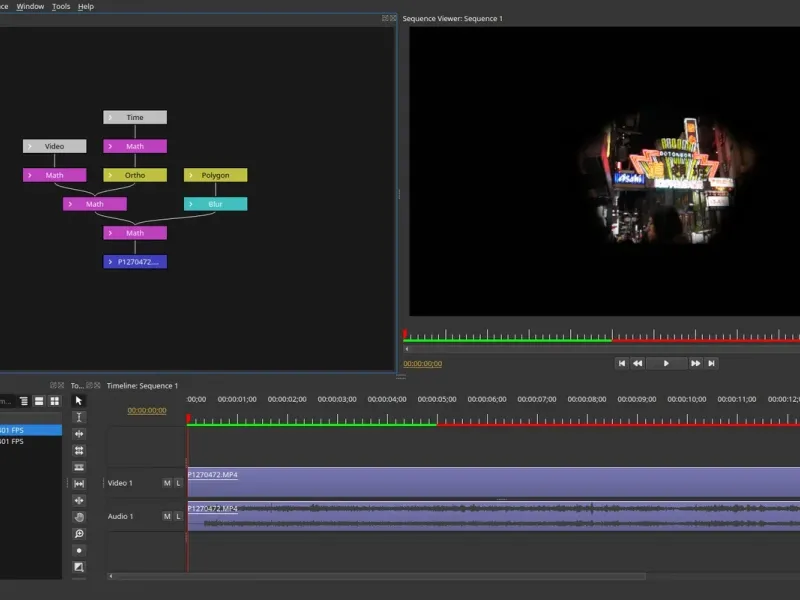This screenshot has height=600, width=800.
Task: Click the Sequence Viewer timecode
Action: click(x=422, y=364)
